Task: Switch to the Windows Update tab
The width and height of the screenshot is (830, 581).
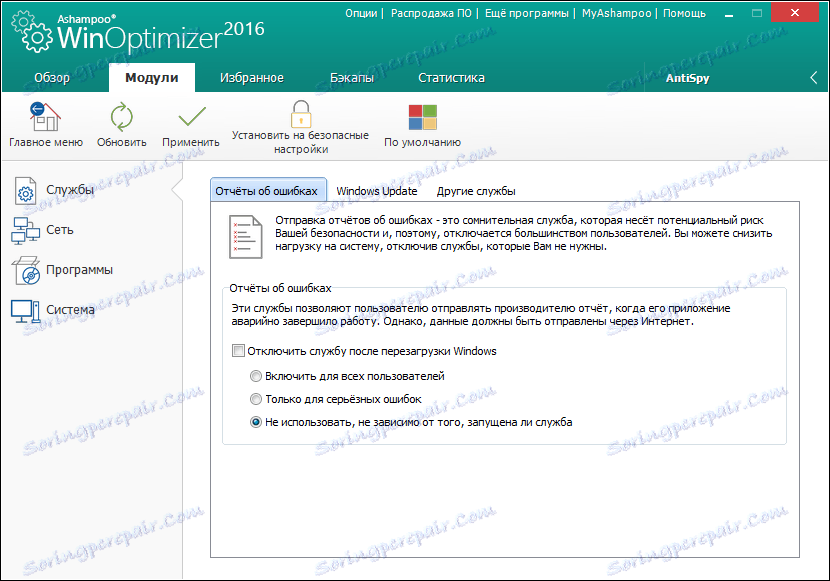Action: coord(377,189)
